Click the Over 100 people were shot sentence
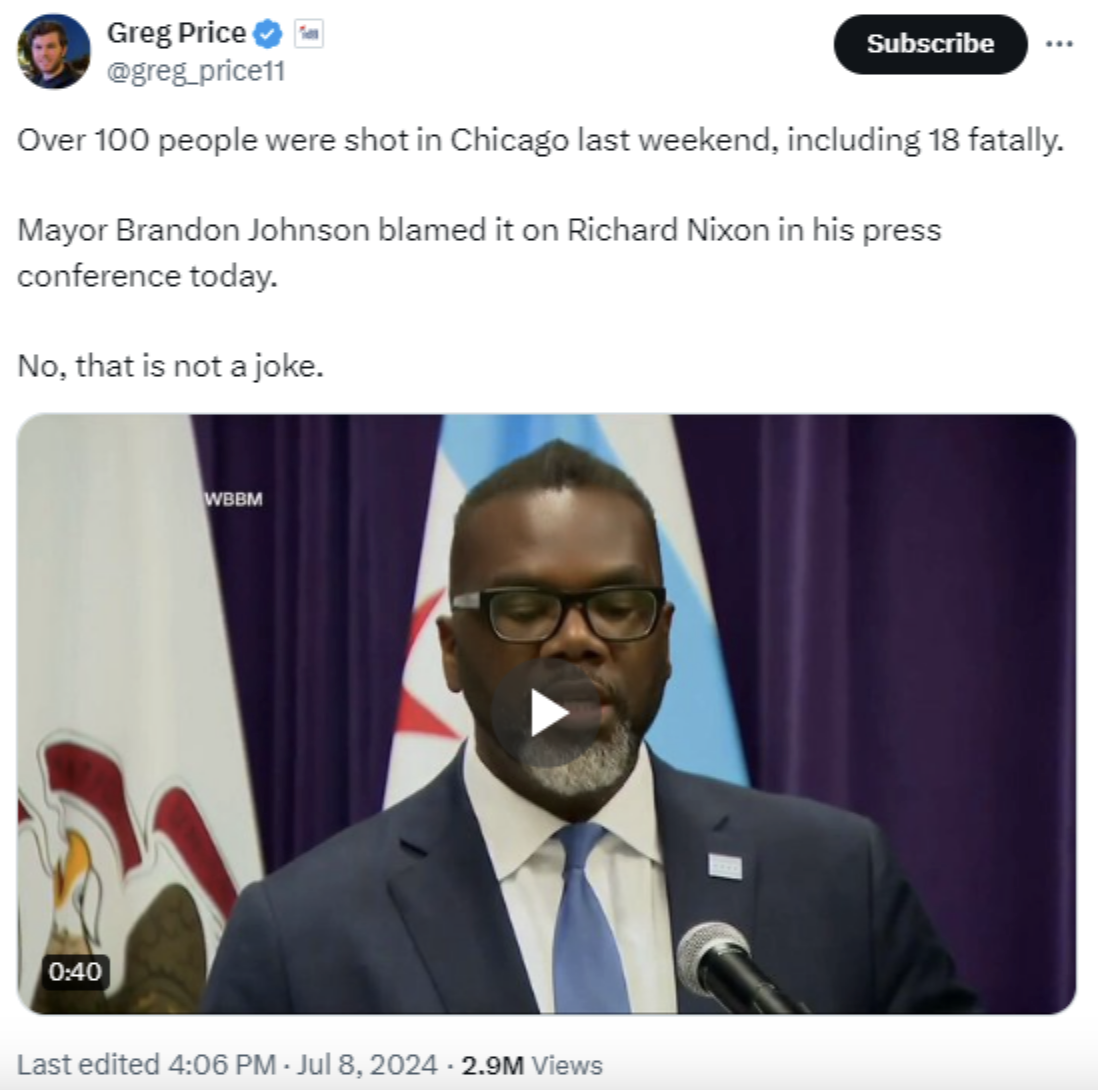Image resolution: width=1098 pixels, height=1090 pixels. coord(540,140)
